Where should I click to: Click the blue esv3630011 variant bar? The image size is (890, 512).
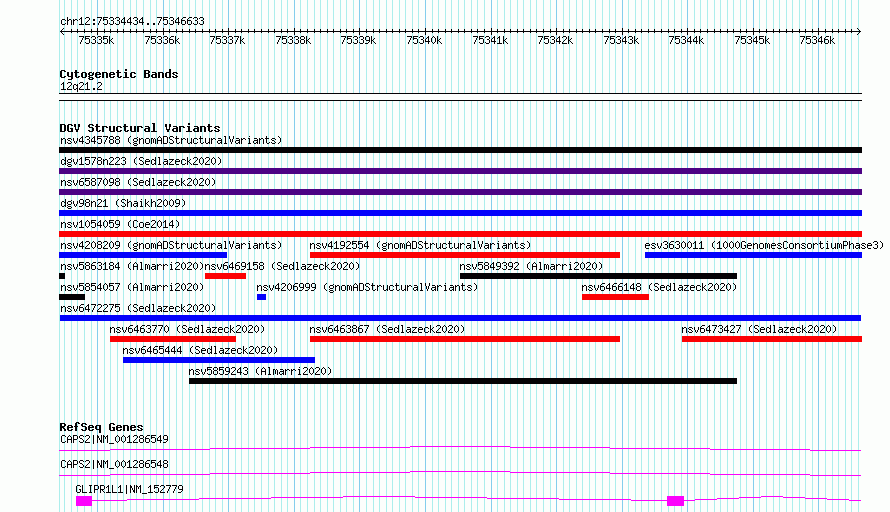[753, 255]
